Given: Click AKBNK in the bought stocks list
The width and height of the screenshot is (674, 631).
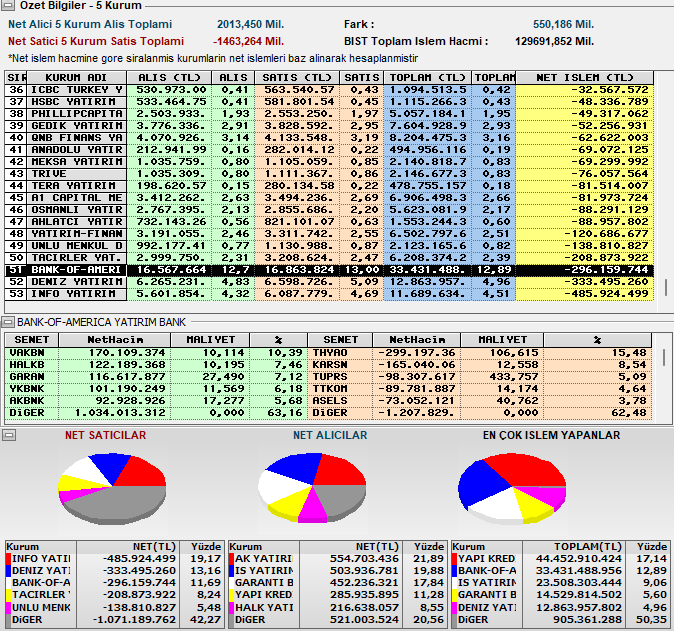Looking at the screenshot, I should click(x=27, y=401).
